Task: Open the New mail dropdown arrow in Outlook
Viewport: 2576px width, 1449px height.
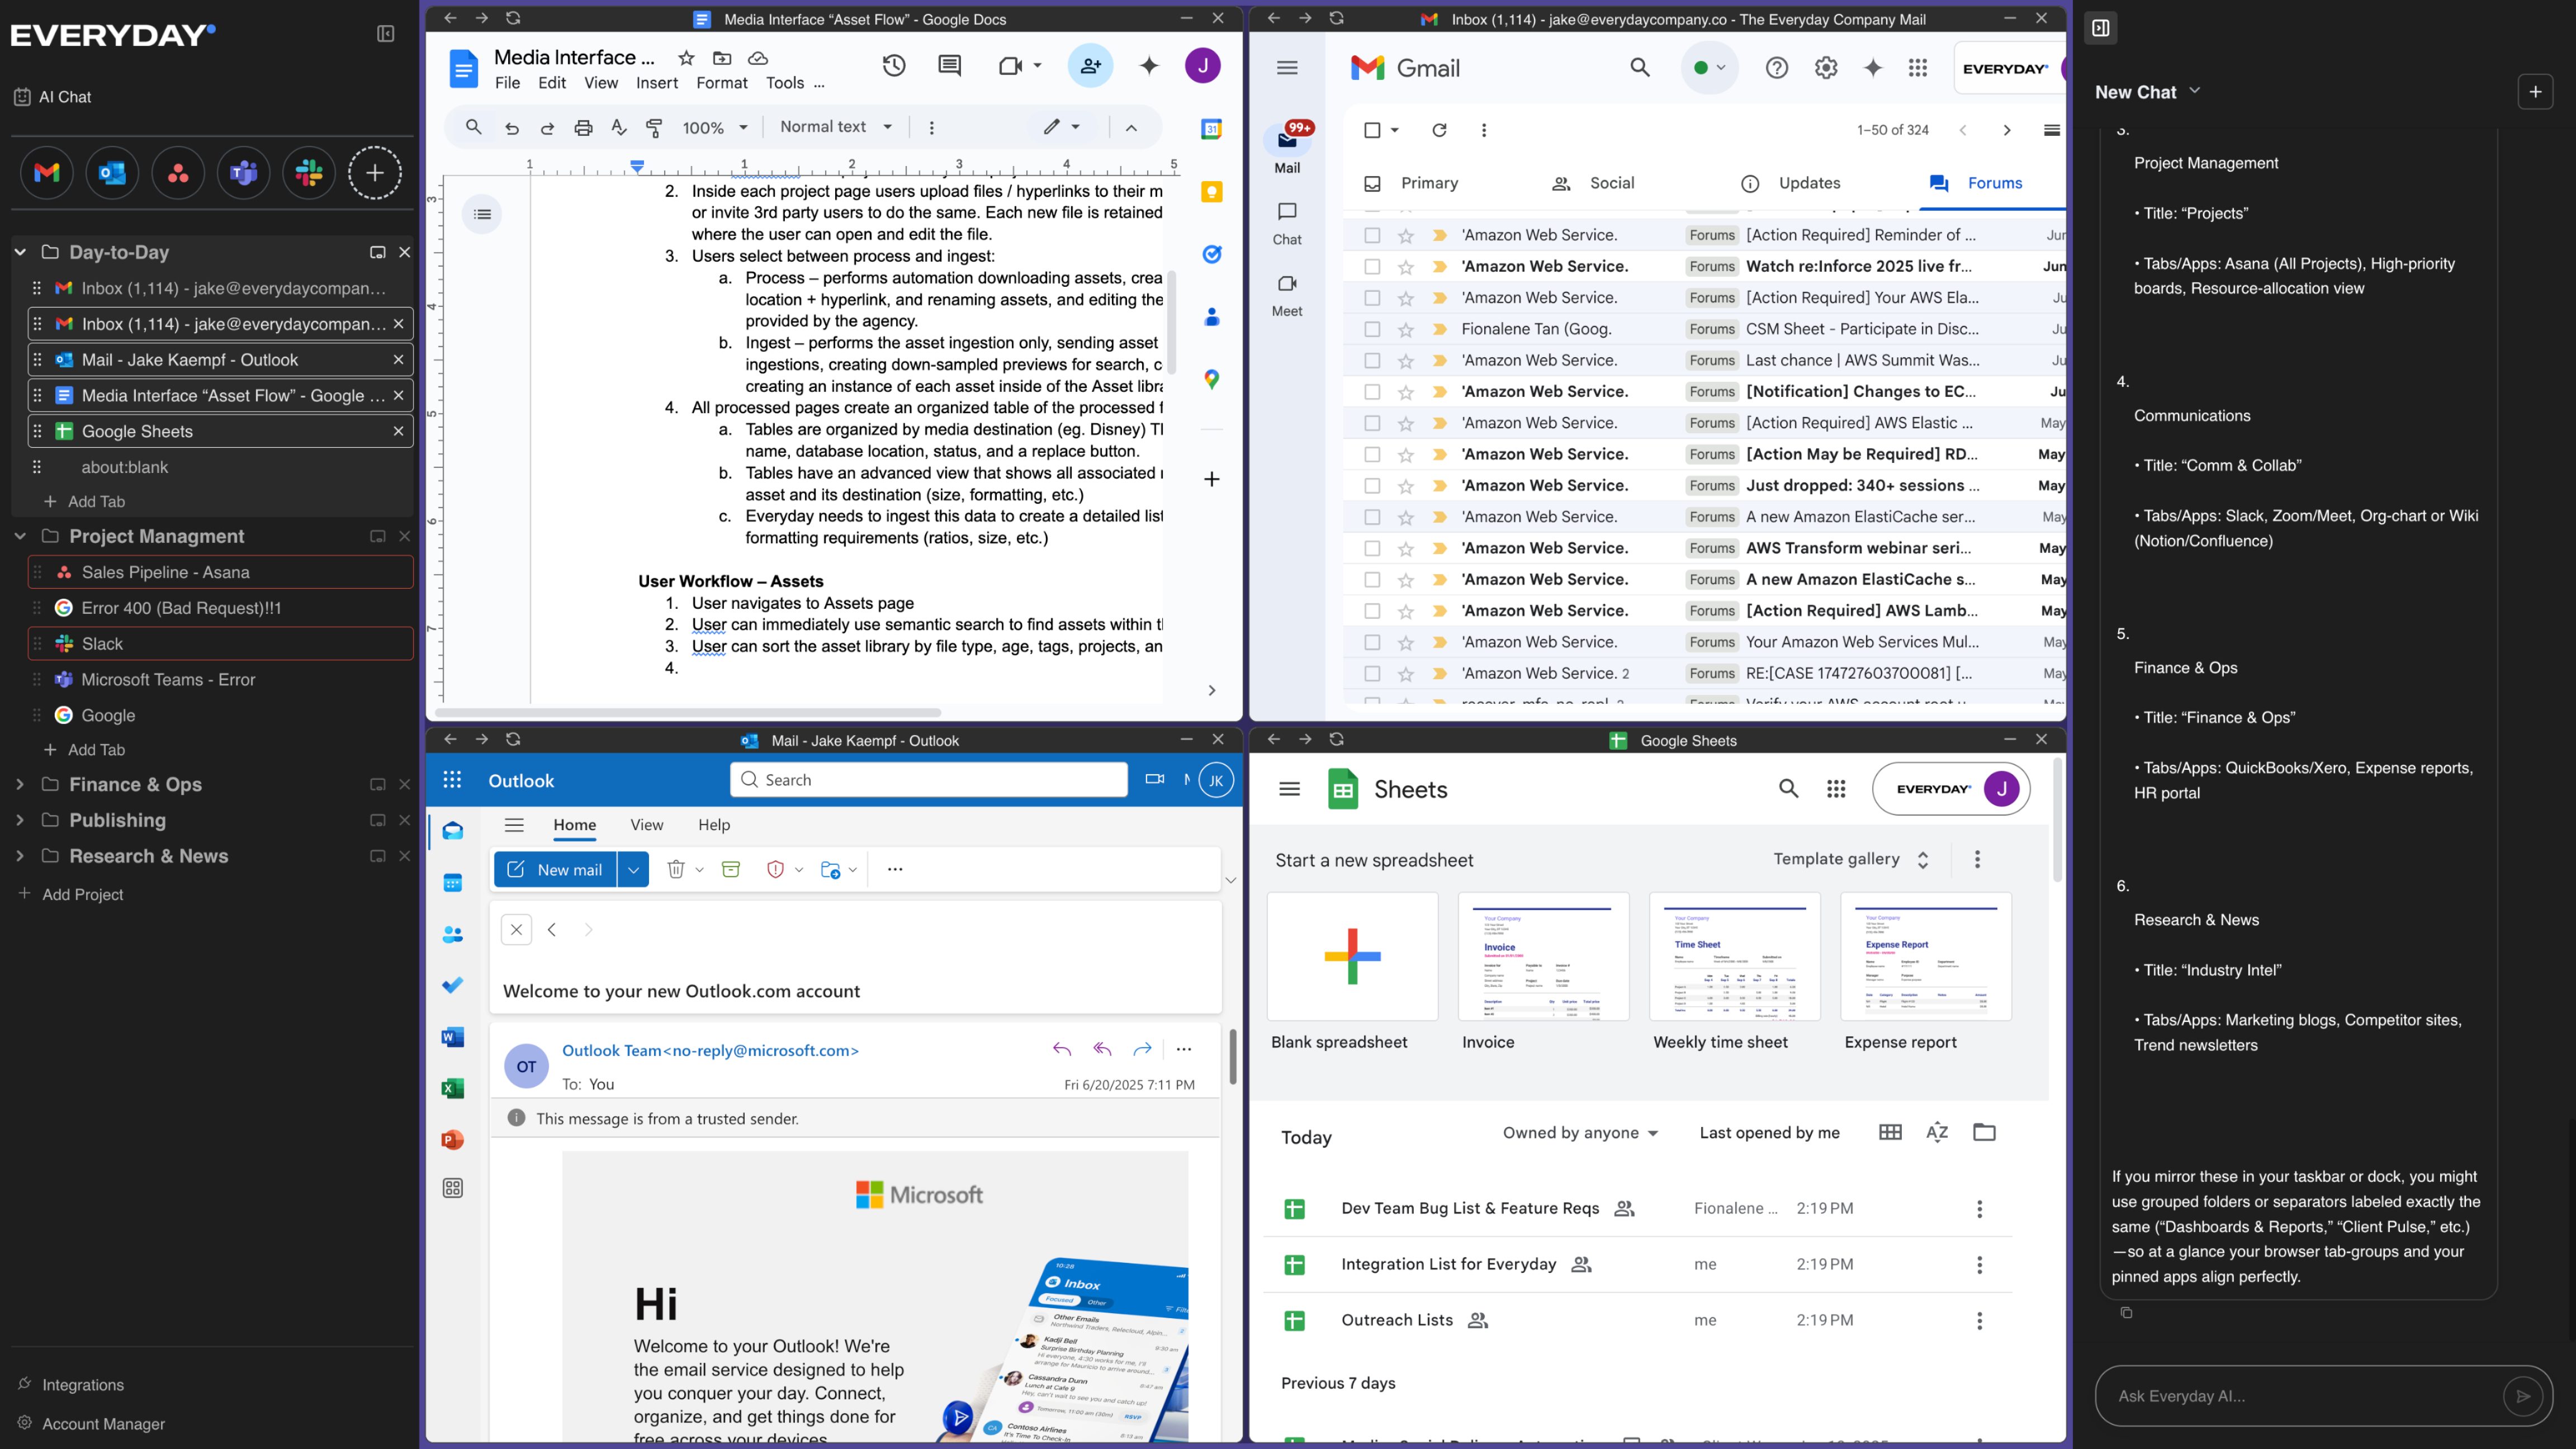Action: coord(633,869)
